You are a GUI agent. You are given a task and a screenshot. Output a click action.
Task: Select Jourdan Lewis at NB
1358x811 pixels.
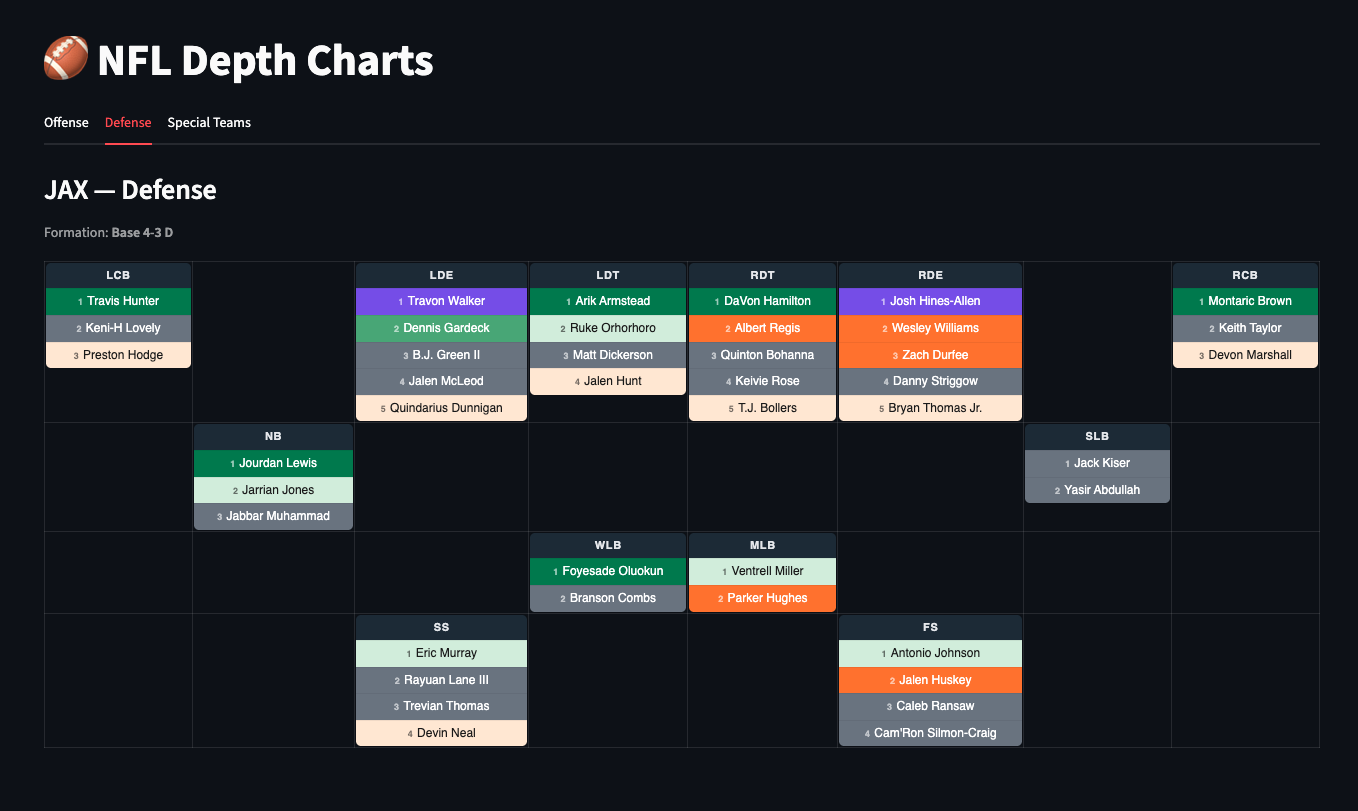[x=273, y=463]
